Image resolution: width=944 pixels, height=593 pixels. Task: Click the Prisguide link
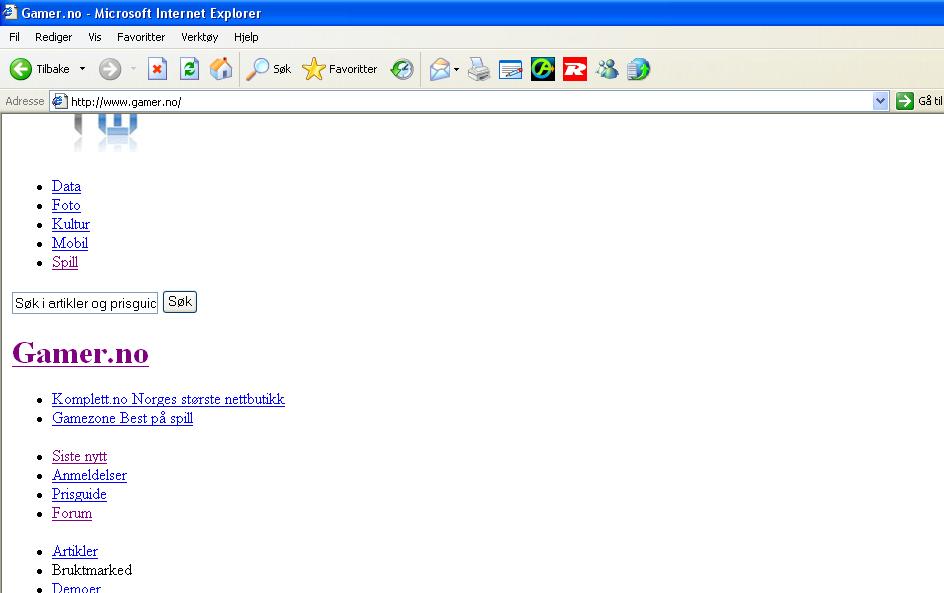(x=79, y=494)
